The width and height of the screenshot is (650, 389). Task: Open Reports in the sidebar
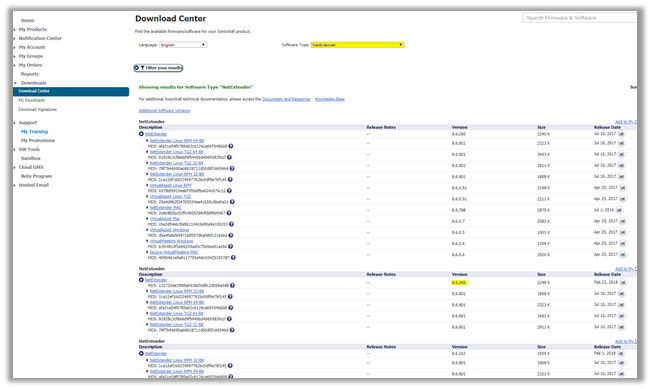[x=30, y=74]
